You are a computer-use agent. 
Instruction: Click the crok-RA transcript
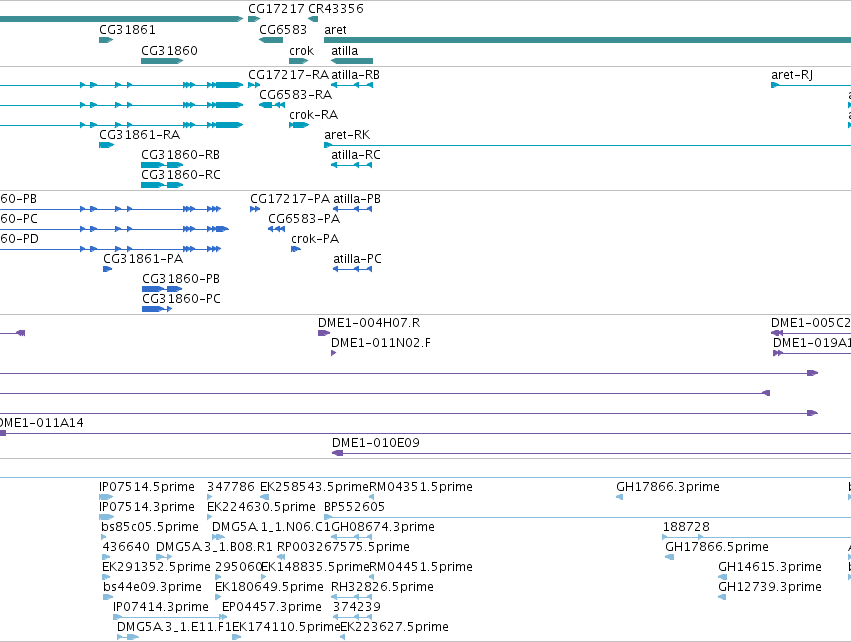[299, 125]
